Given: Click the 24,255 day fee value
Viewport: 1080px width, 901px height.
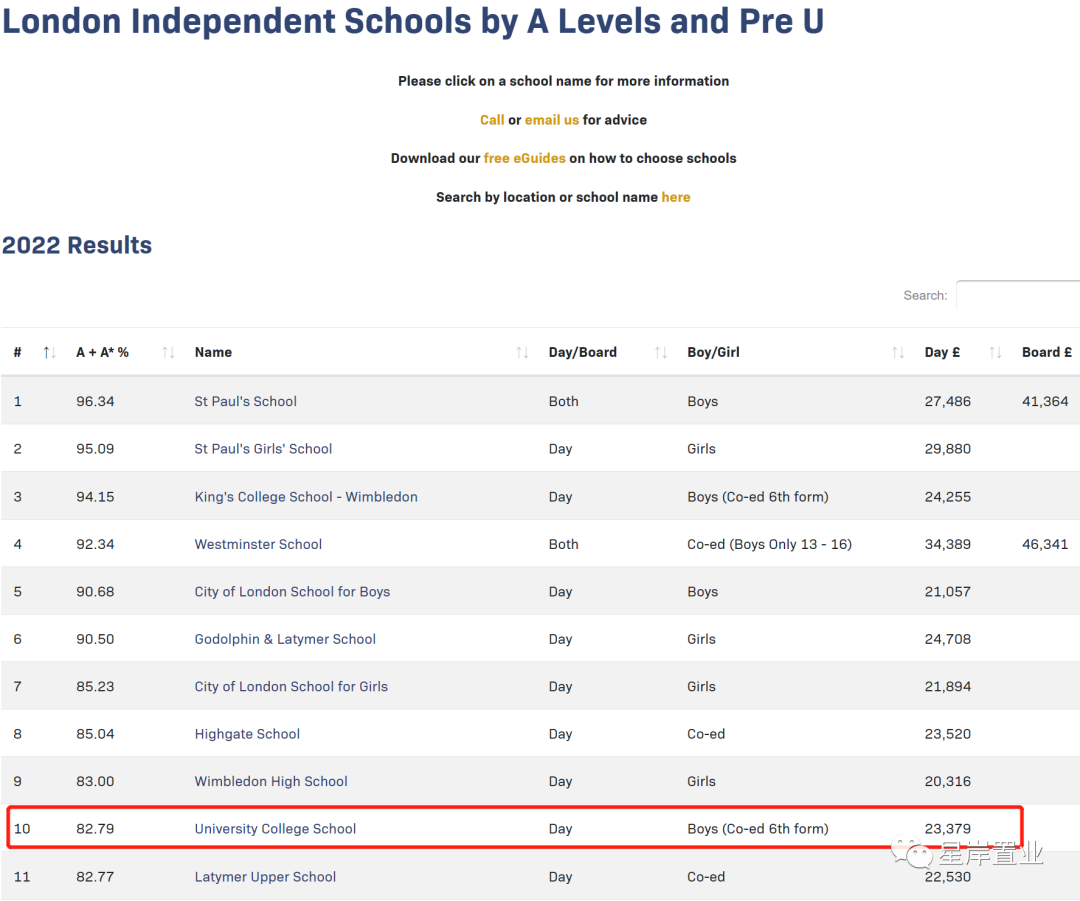Looking at the screenshot, I should click(948, 497).
